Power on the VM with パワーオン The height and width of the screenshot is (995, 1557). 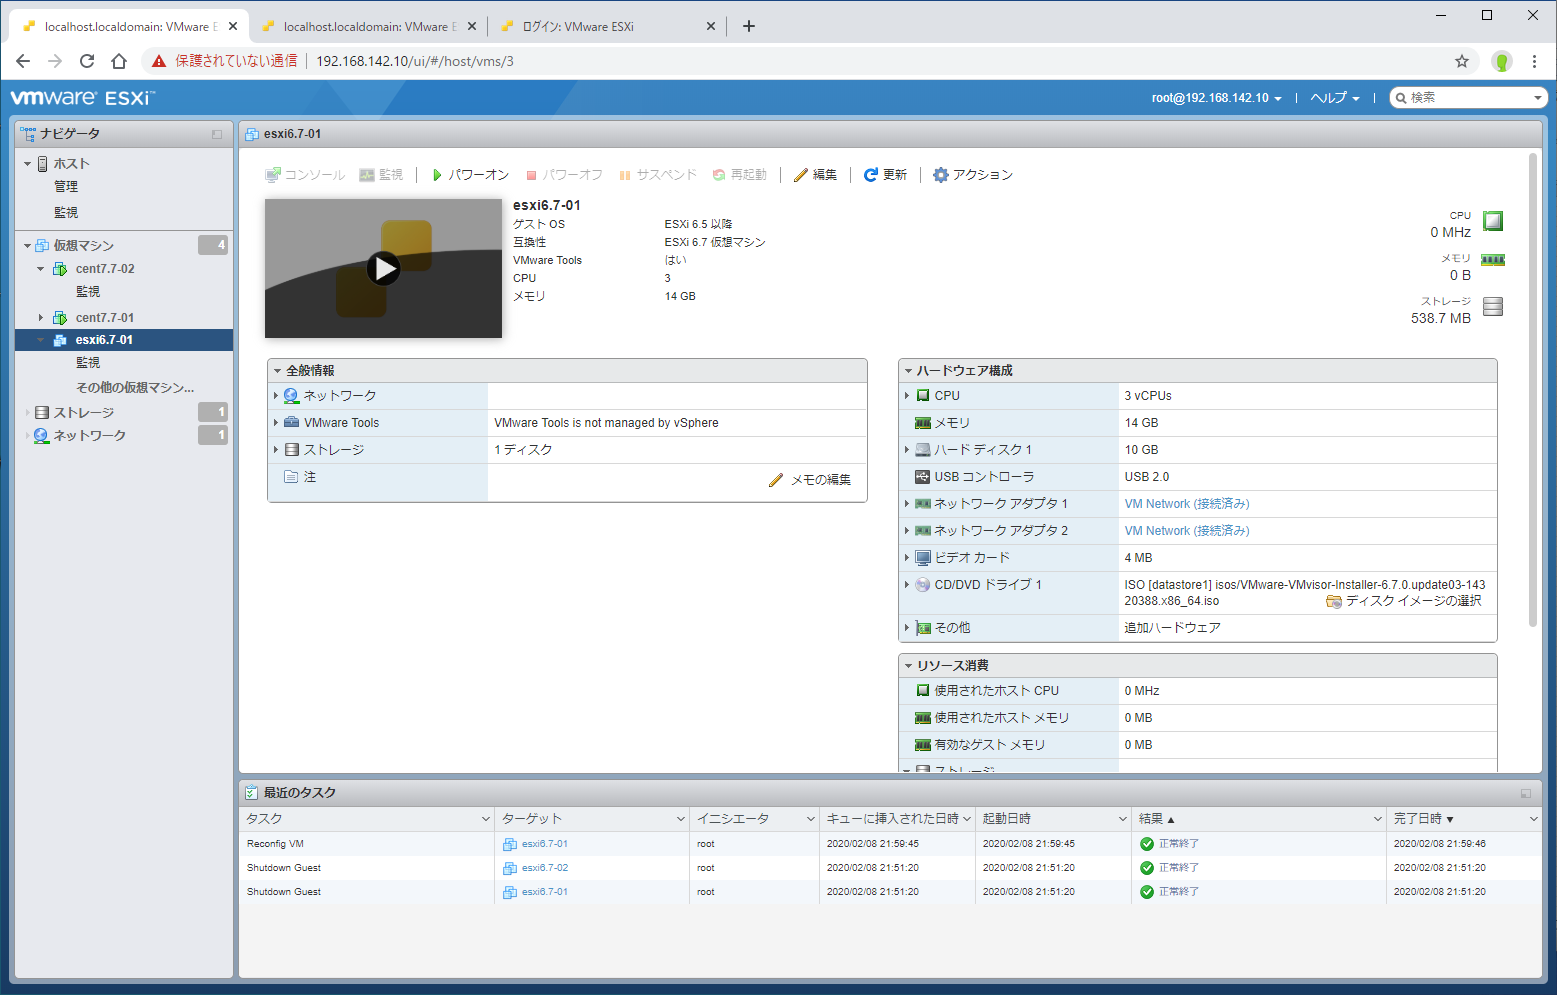(470, 175)
